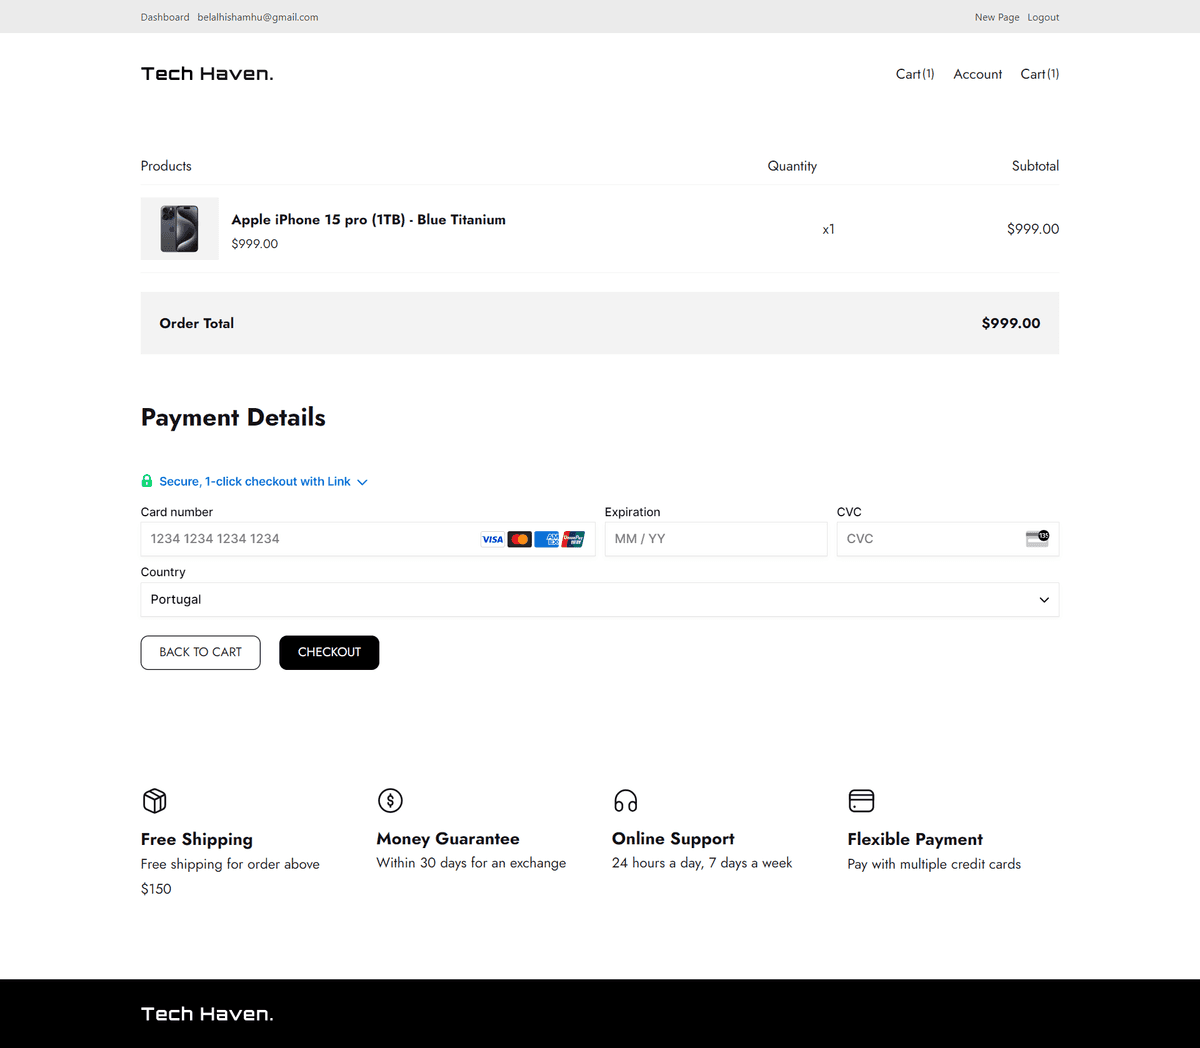Click the CVC card hint icon
Screen dimensions: 1200x1048
(1037, 538)
